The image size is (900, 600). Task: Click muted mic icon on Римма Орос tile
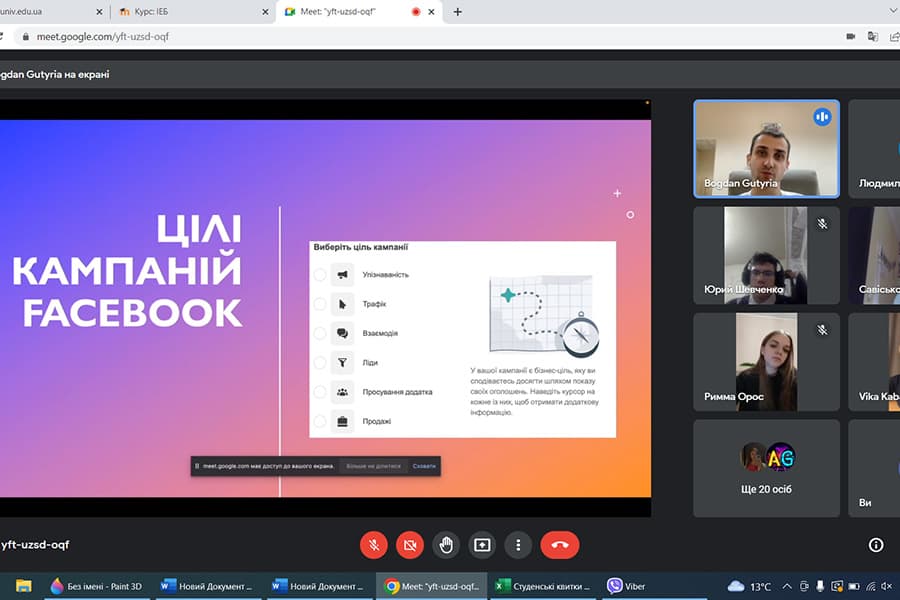pos(823,330)
